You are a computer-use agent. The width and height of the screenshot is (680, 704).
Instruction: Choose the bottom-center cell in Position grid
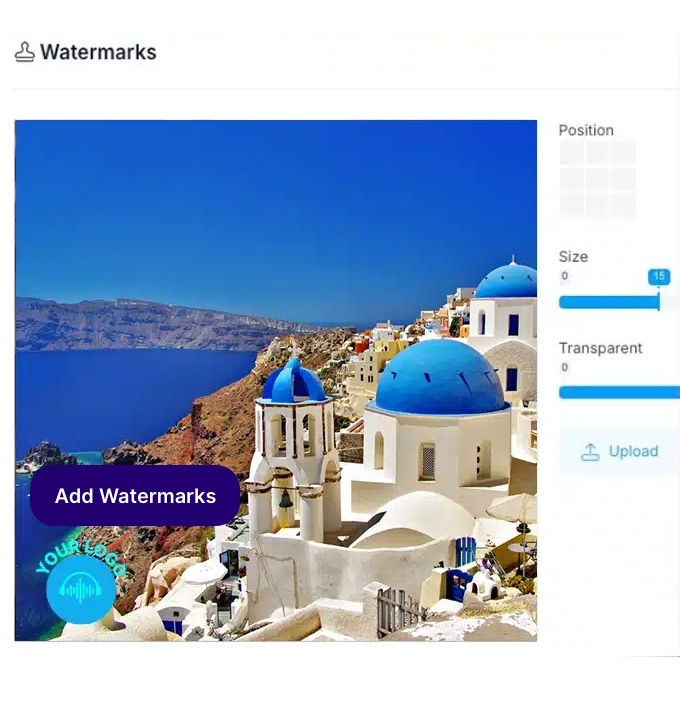[597, 205]
